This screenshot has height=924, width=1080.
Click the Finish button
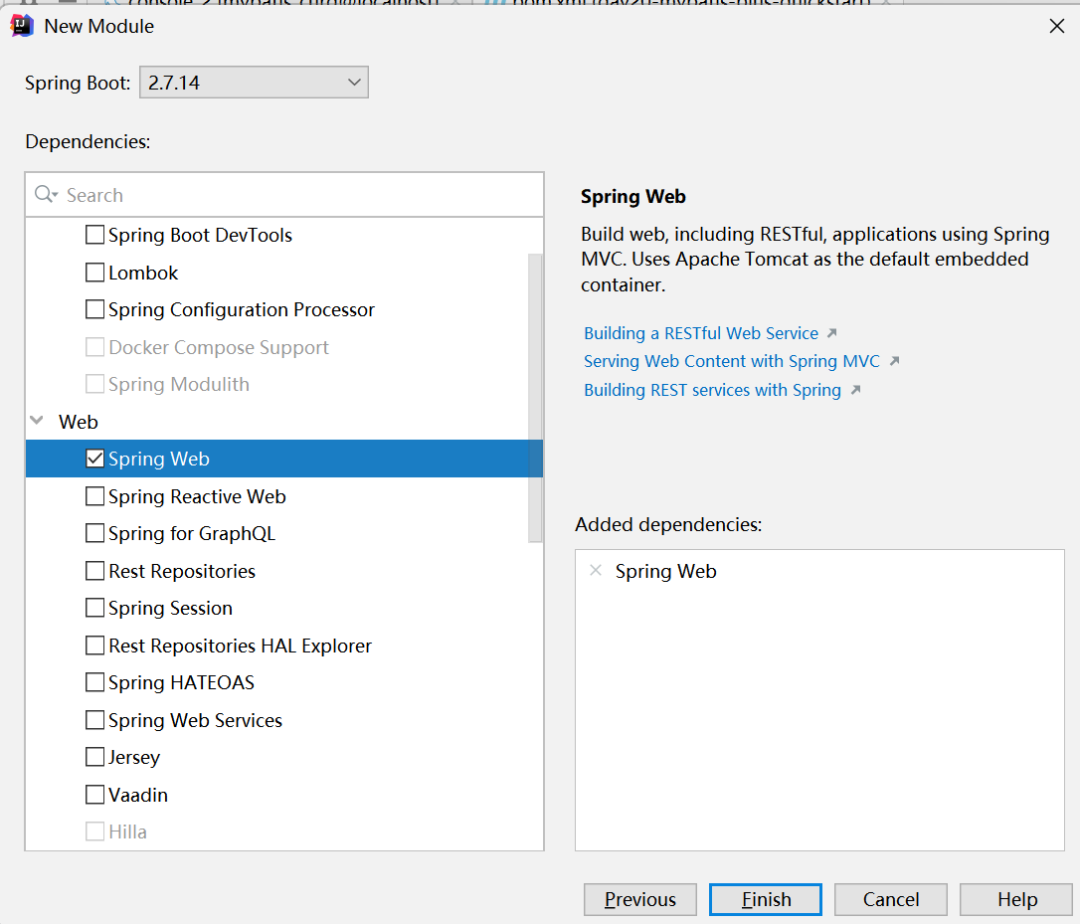766,899
